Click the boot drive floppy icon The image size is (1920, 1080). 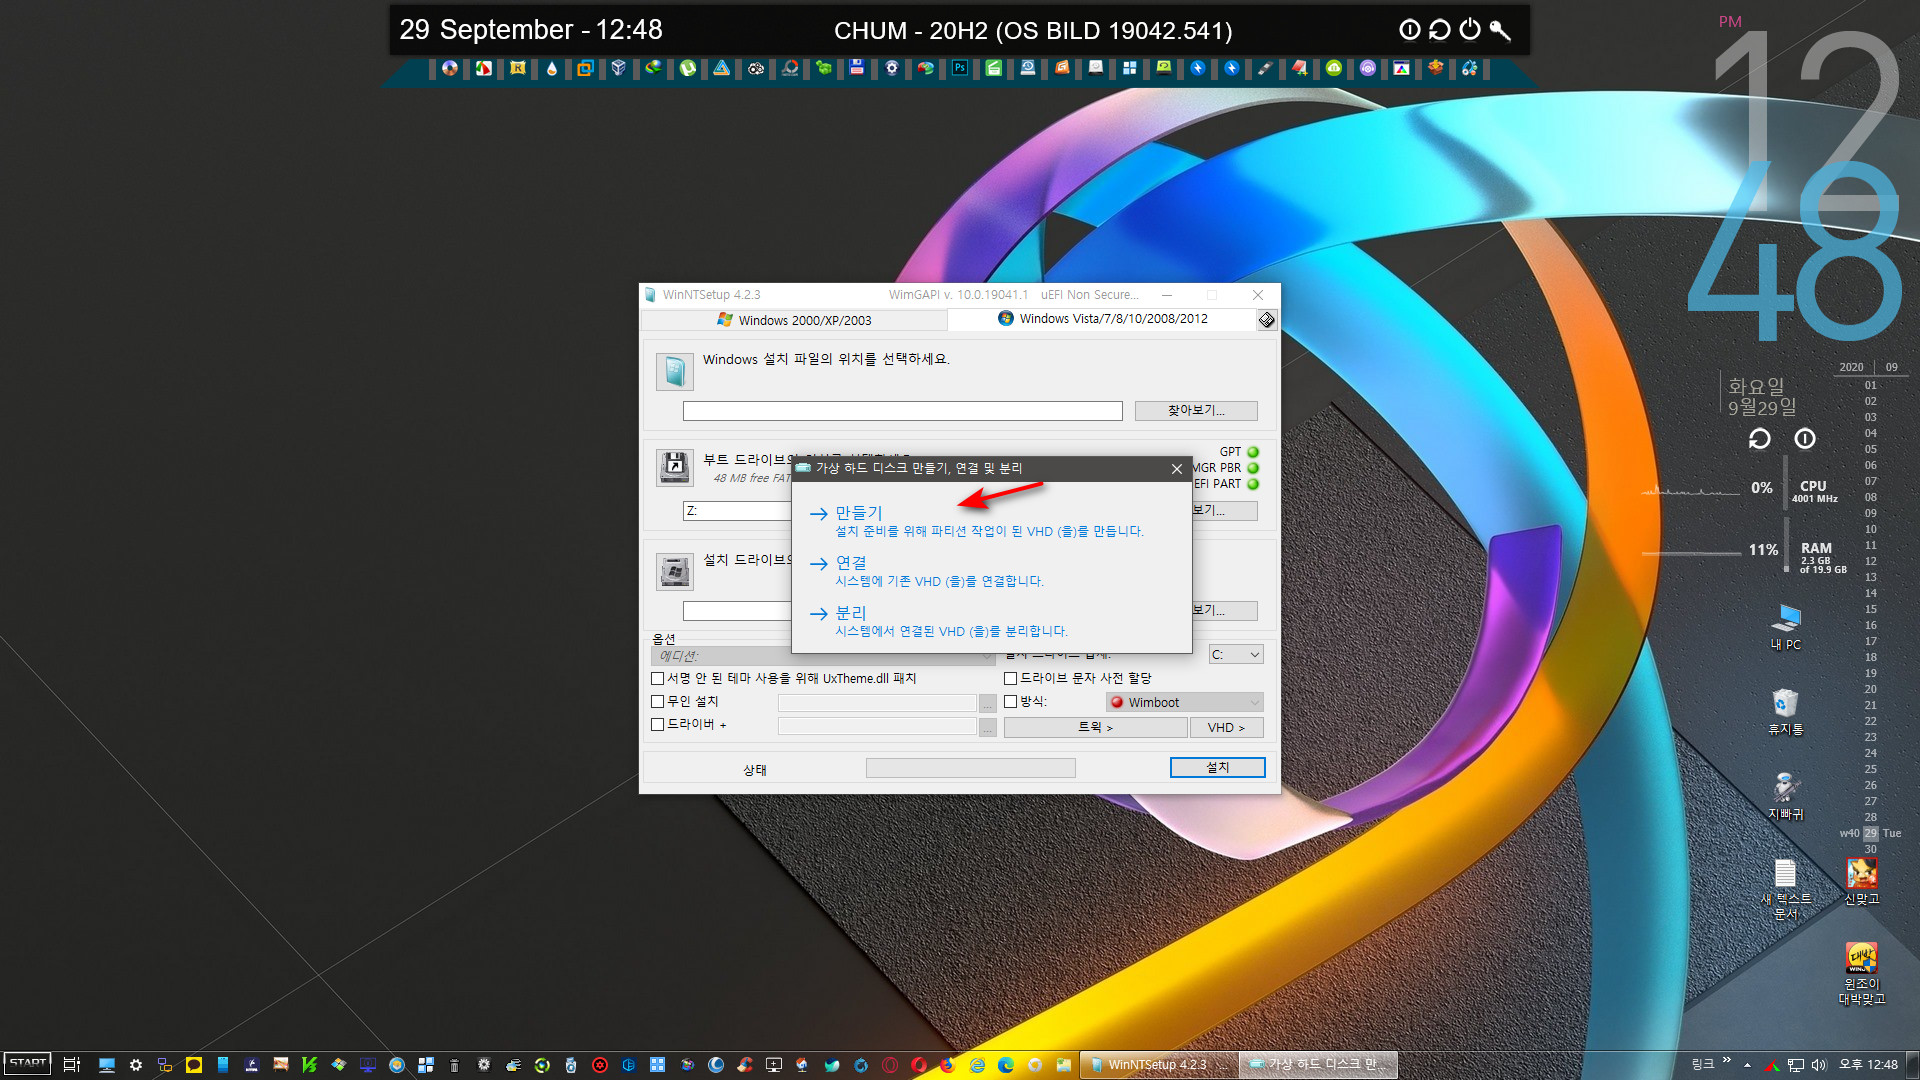[x=675, y=467]
